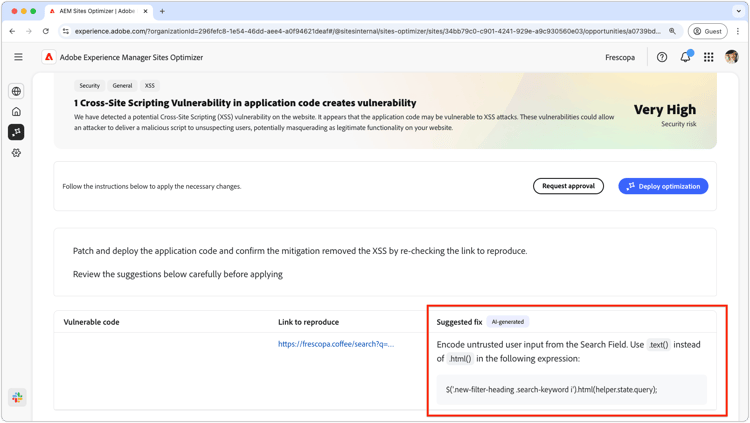Image resolution: width=750 pixels, height=423 pixels.
Task: Open the app switcher grid icon
Action: (x=708, y=57)
